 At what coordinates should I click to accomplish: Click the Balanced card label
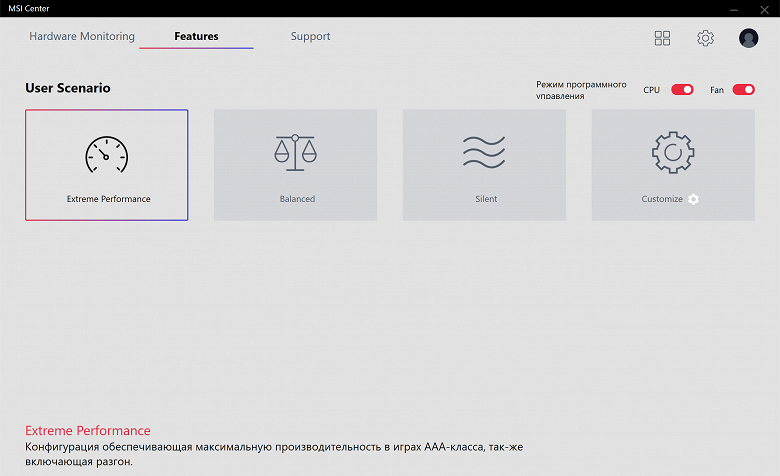(297, 199)
